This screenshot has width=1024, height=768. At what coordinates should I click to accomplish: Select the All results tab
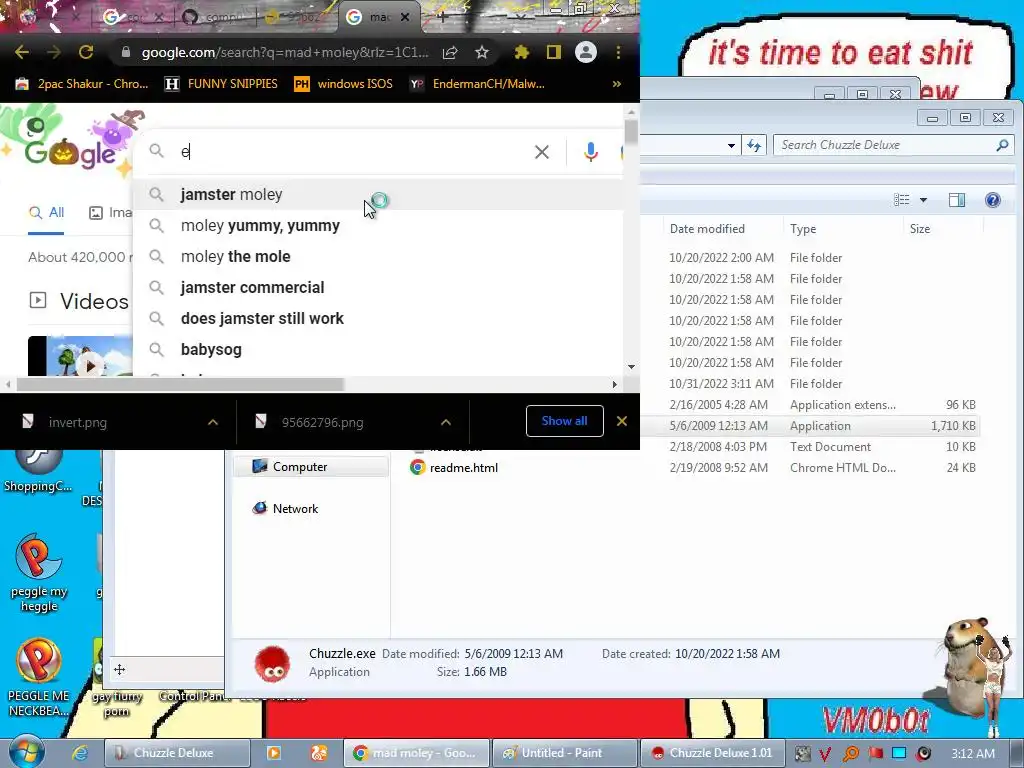pos(46,212)
